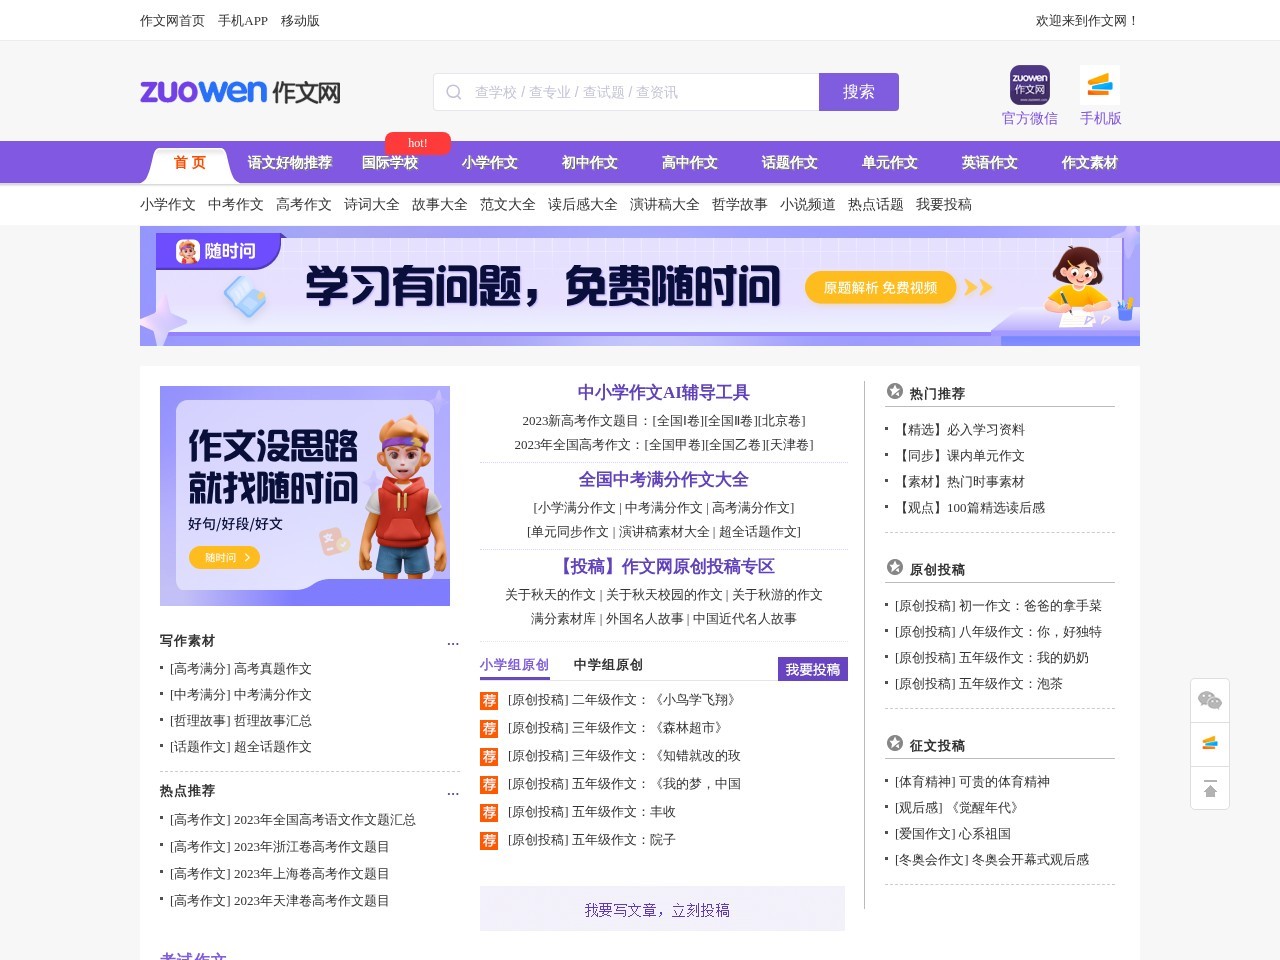Click the purple 搜索 search button
The width and height of the screenshot is (1280, 960).
pyautogui.click(x=858, y=91)
